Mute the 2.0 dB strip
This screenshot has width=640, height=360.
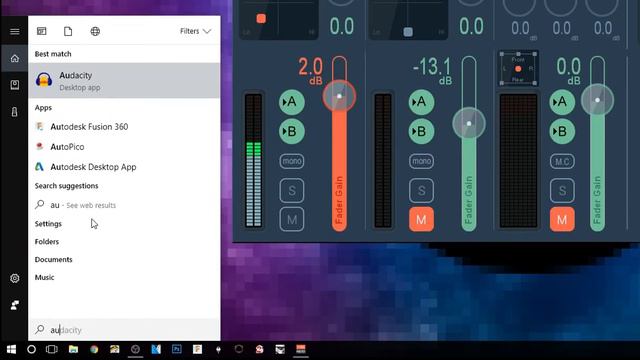[x=292, y=220]
